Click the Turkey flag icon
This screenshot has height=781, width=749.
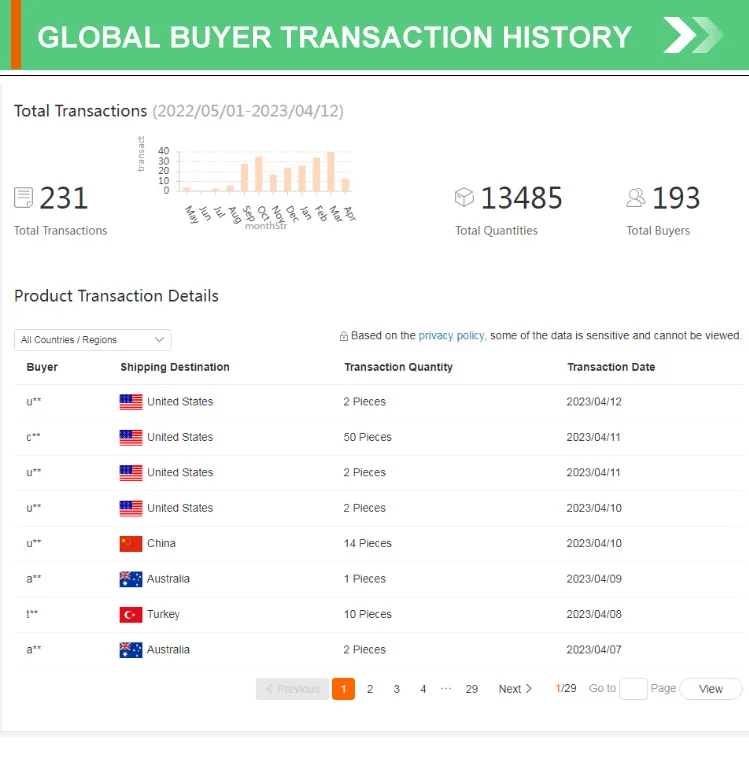click(x=131, y=615)
